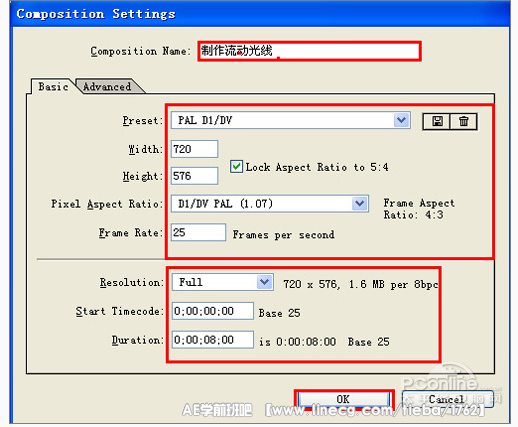Click the '720 x 576, 1.6 MB per 8bpc' text
This screenshot has height=427, width=518.
tap(360, 284)
